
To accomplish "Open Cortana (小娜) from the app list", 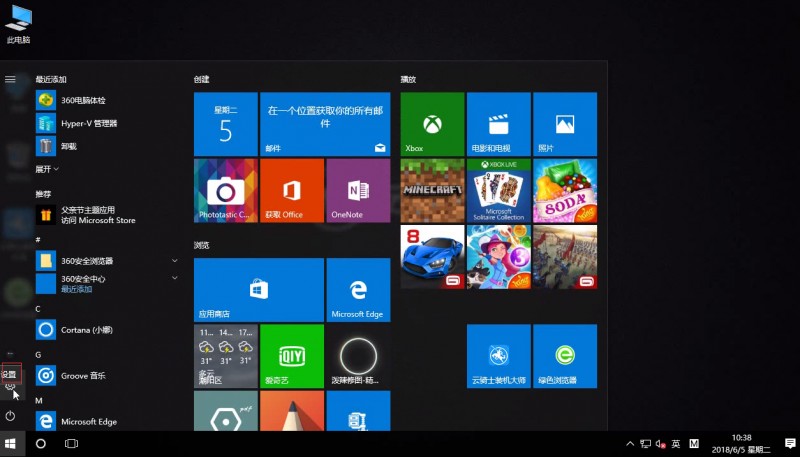I will coord(107,329).
